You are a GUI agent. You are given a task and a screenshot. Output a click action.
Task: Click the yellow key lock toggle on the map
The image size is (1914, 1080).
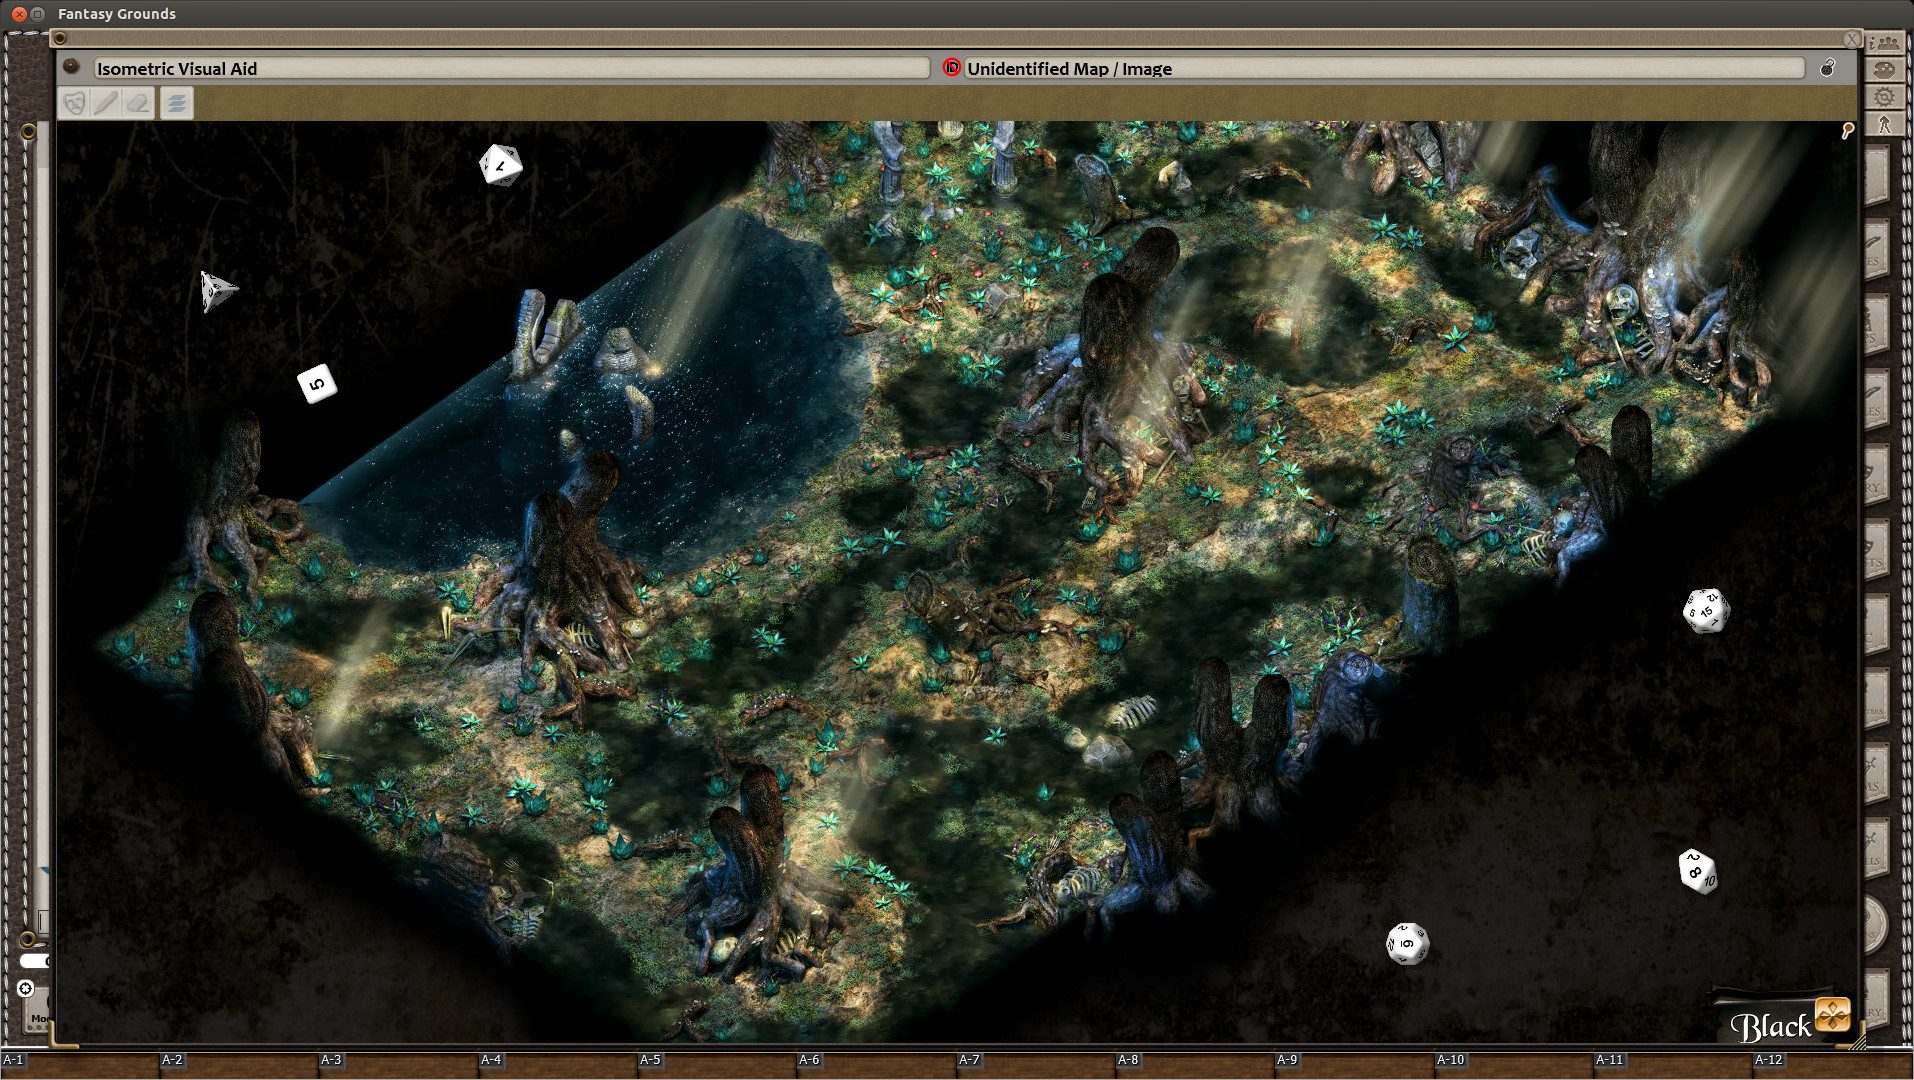(x=1847, y=130)
